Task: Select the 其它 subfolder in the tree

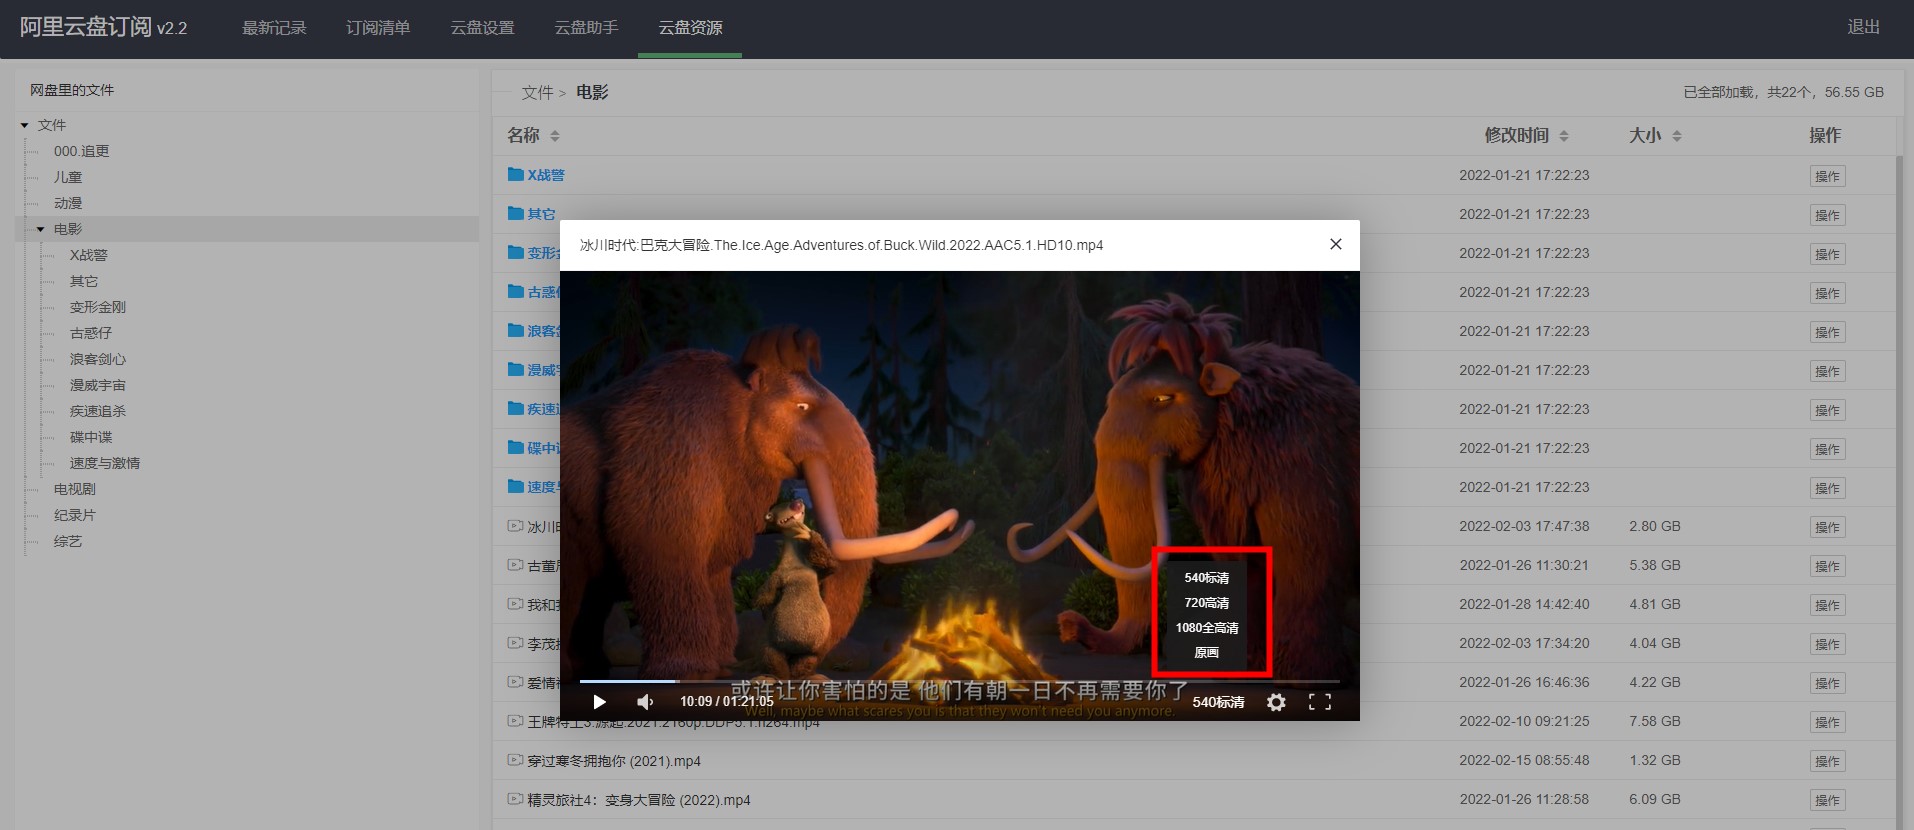Action: pos(84,281)
